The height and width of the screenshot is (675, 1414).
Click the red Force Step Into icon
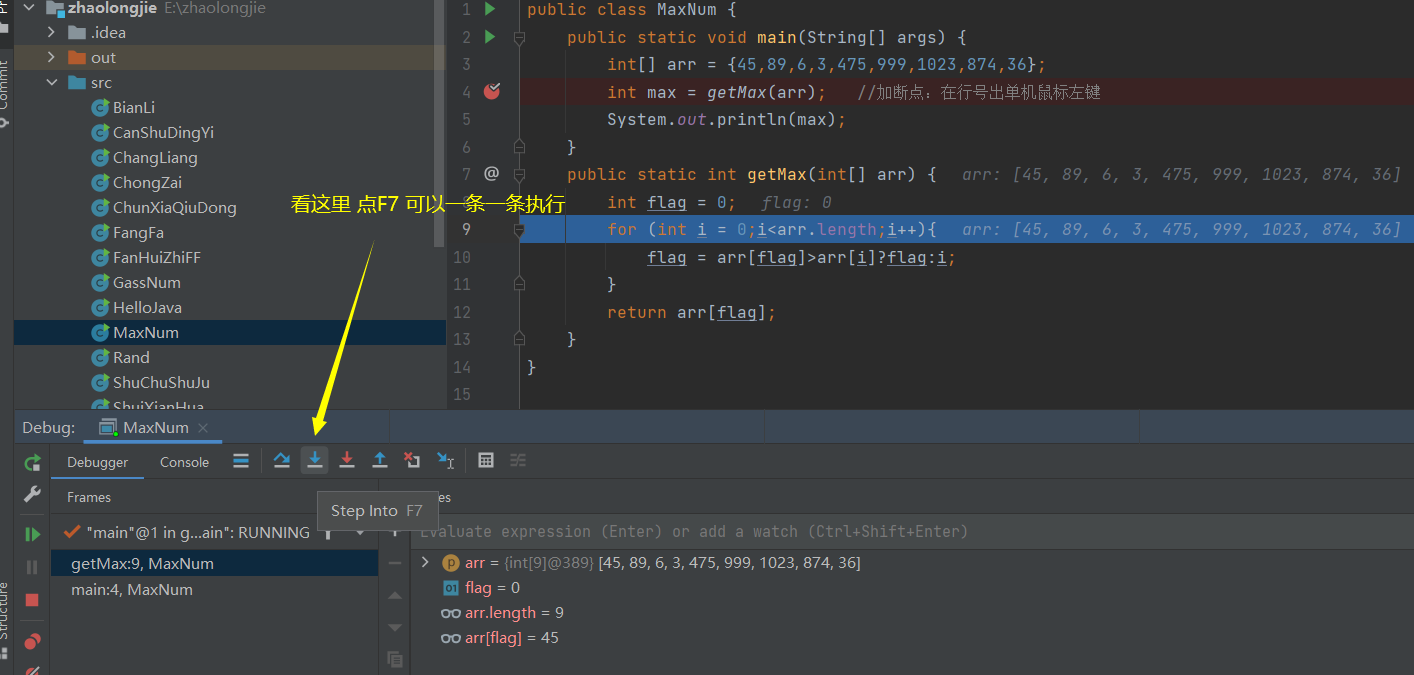pos(347,460)
